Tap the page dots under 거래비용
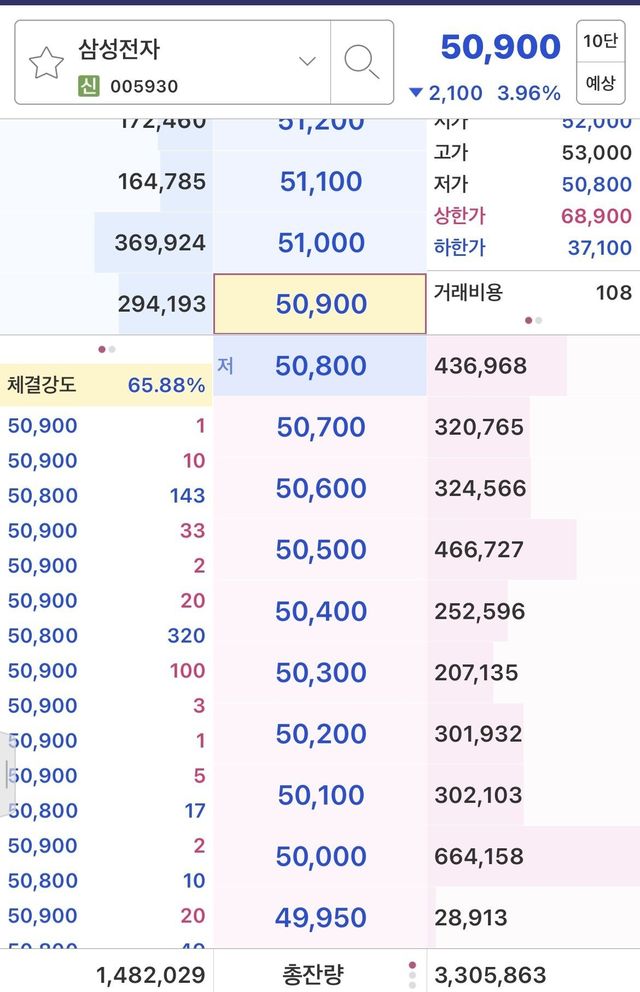The height and width of the screenshot is (992, 640). click(534, 321)
